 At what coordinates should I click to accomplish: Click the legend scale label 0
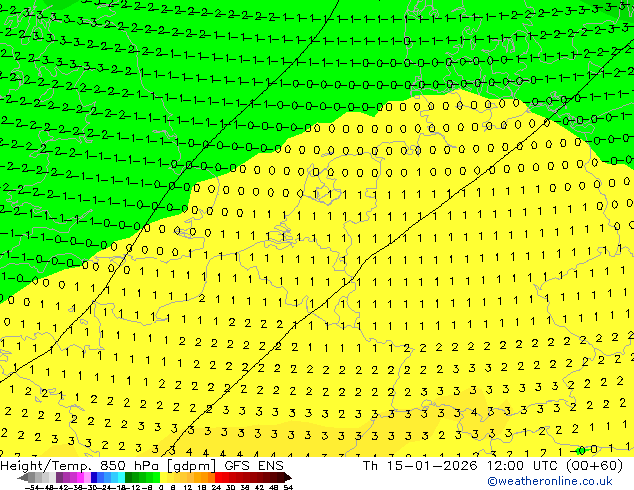[x=161, y=487]
